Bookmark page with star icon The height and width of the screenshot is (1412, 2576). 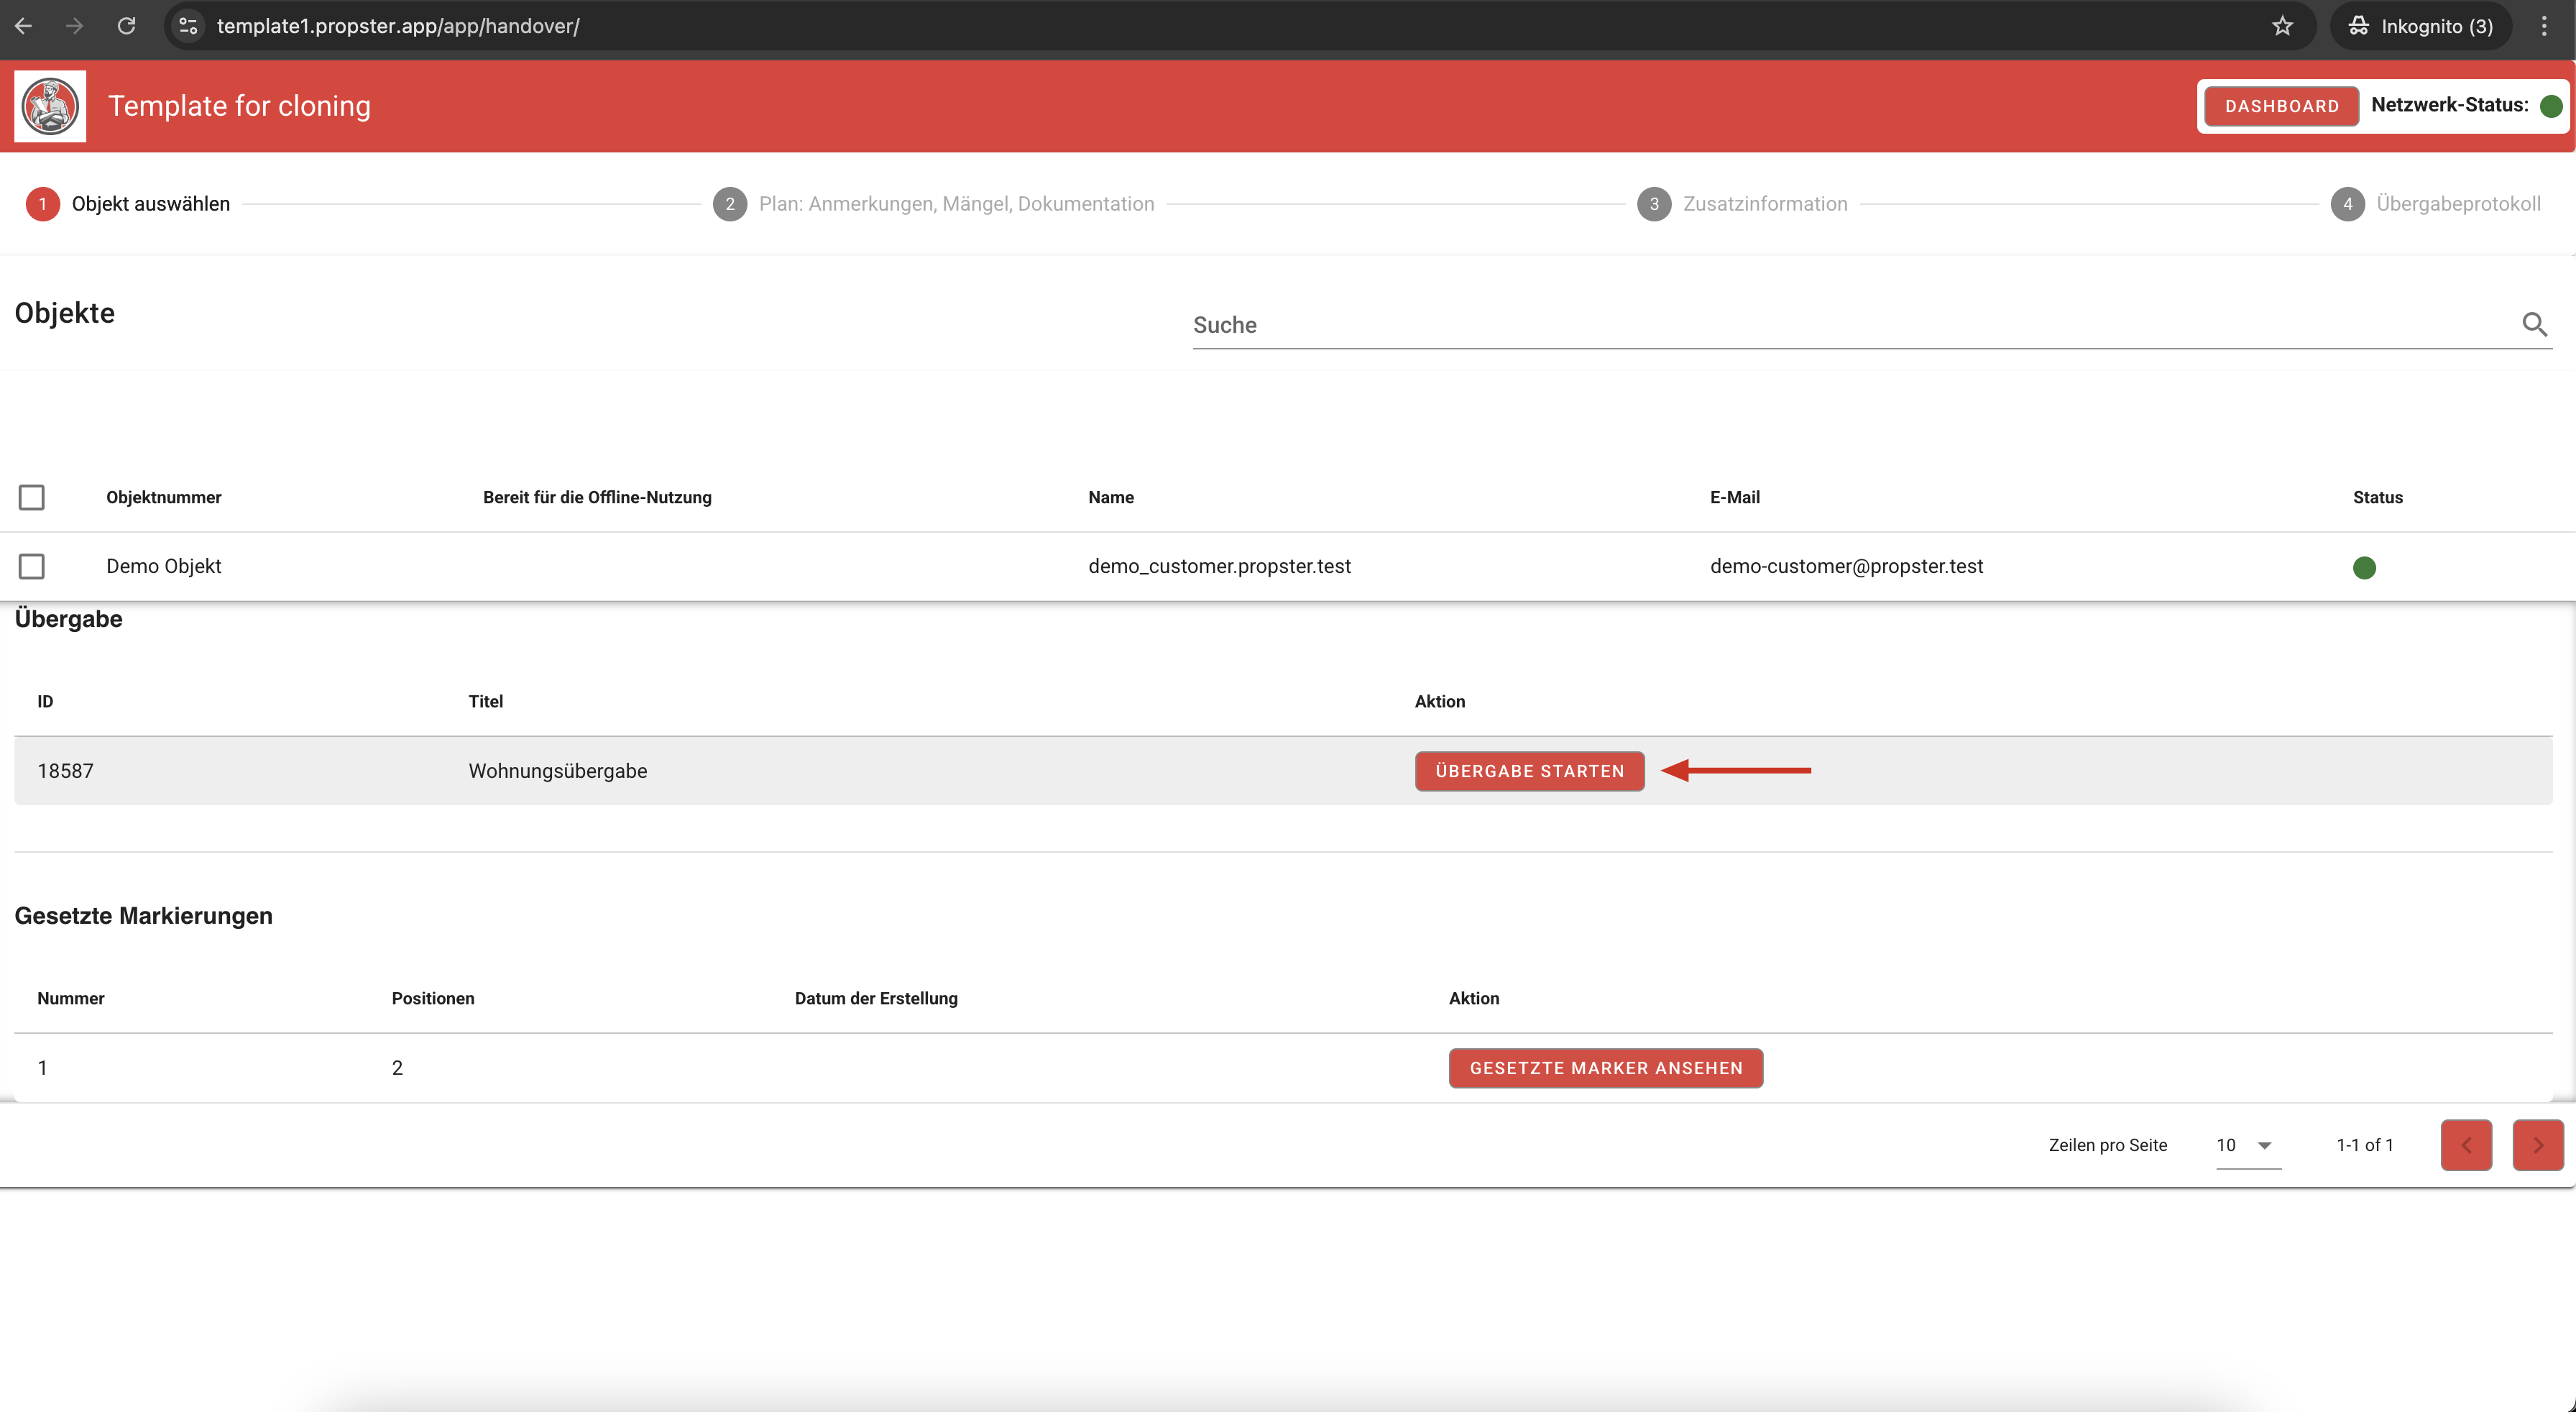[x=2282, y=26]
